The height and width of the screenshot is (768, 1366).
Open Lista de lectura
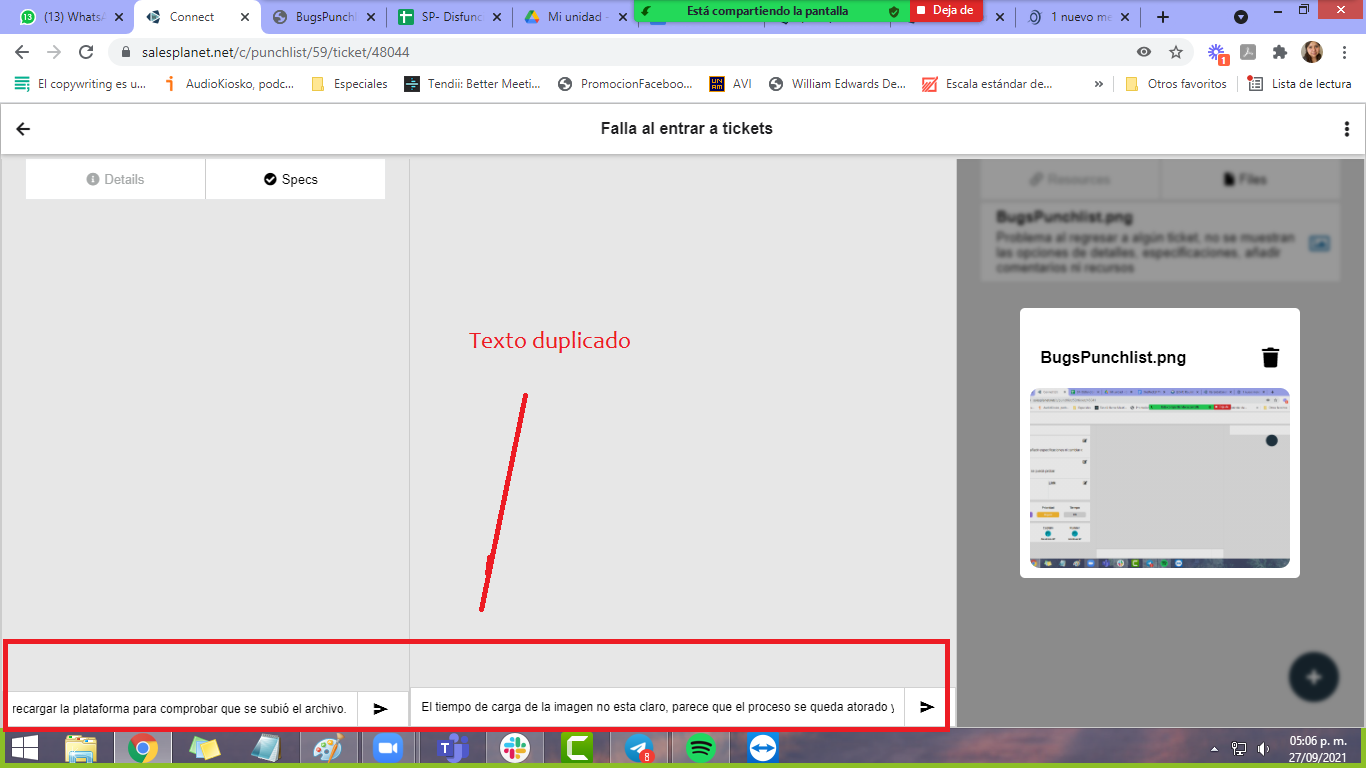pyautogui.click(x=1300, y=84)
